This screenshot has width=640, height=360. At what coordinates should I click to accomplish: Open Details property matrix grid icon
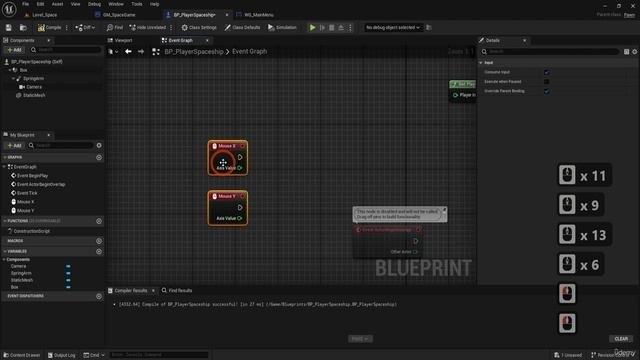pyautogui.click(x=626, y=51)
